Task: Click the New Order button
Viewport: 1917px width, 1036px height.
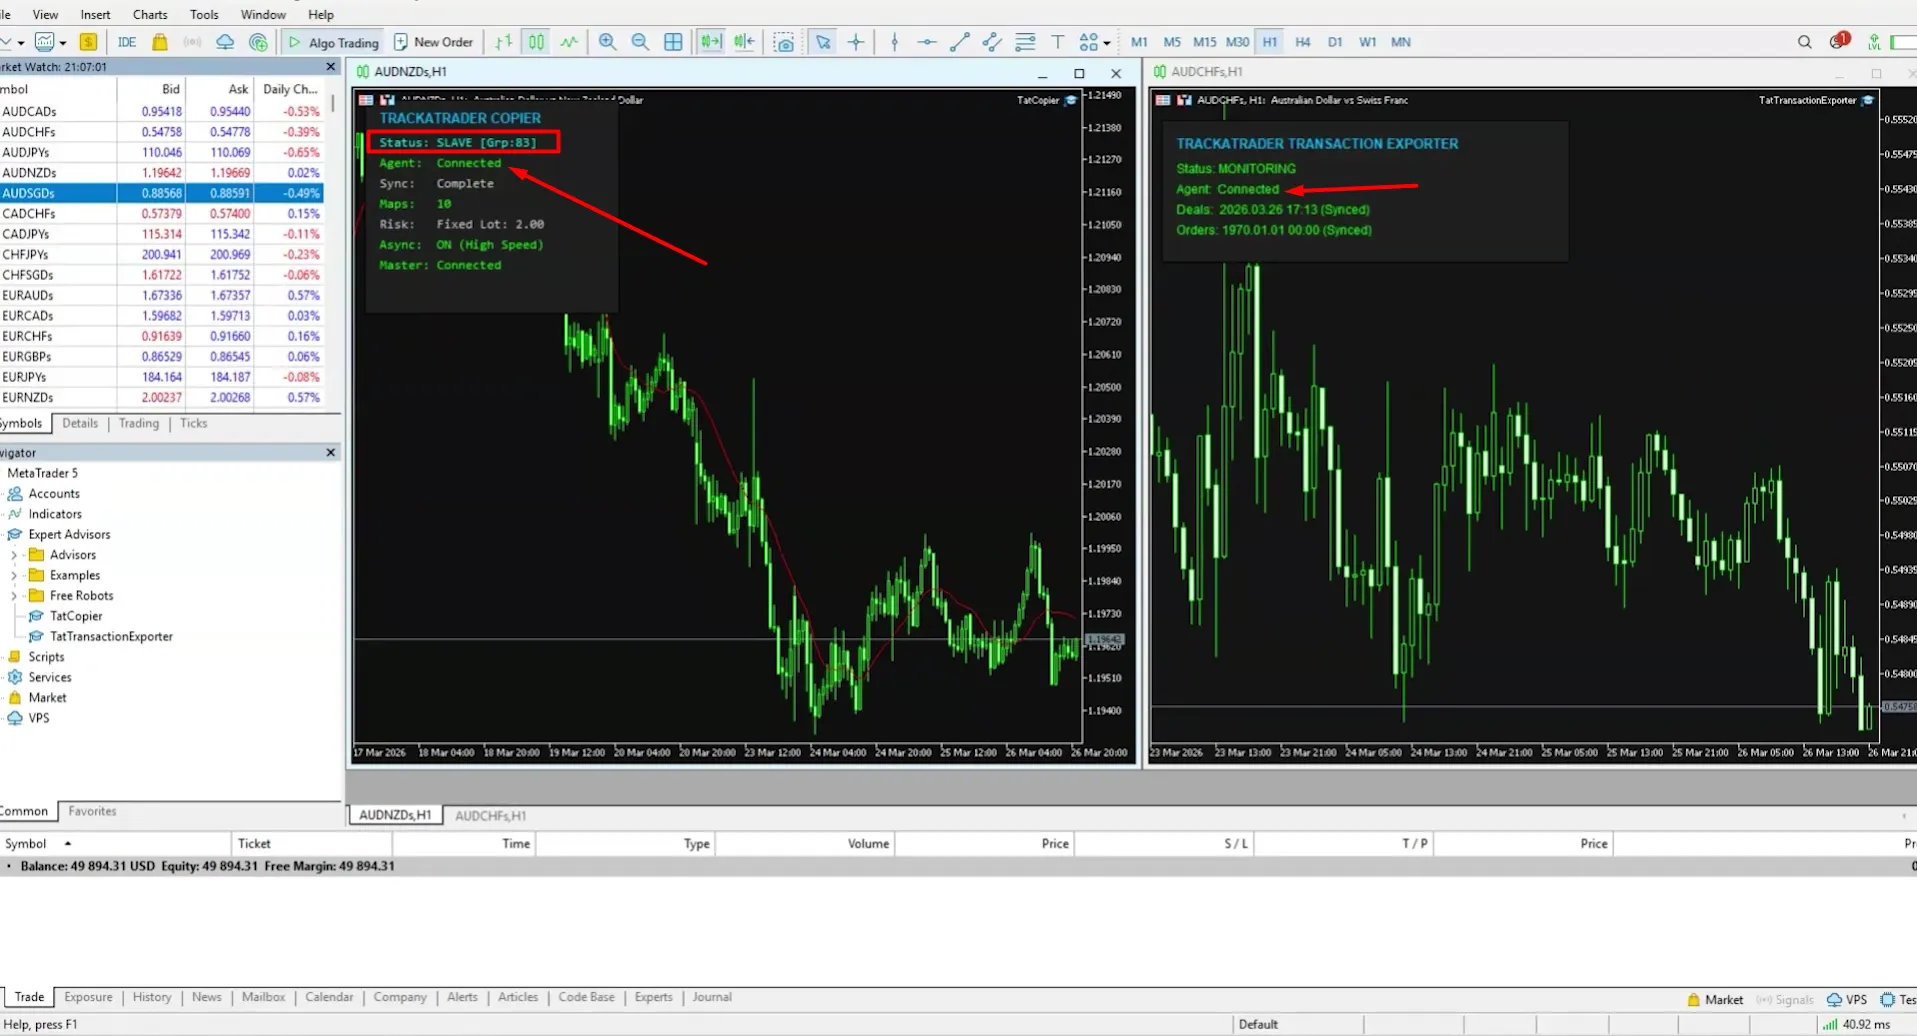Action: click(434, 42)
